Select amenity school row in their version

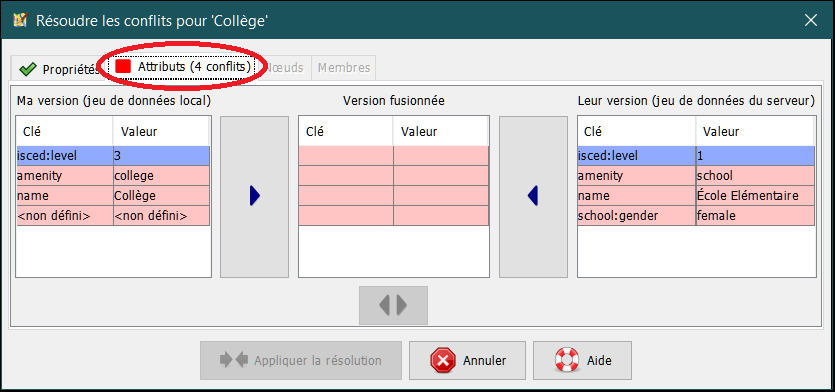point(696,176)
